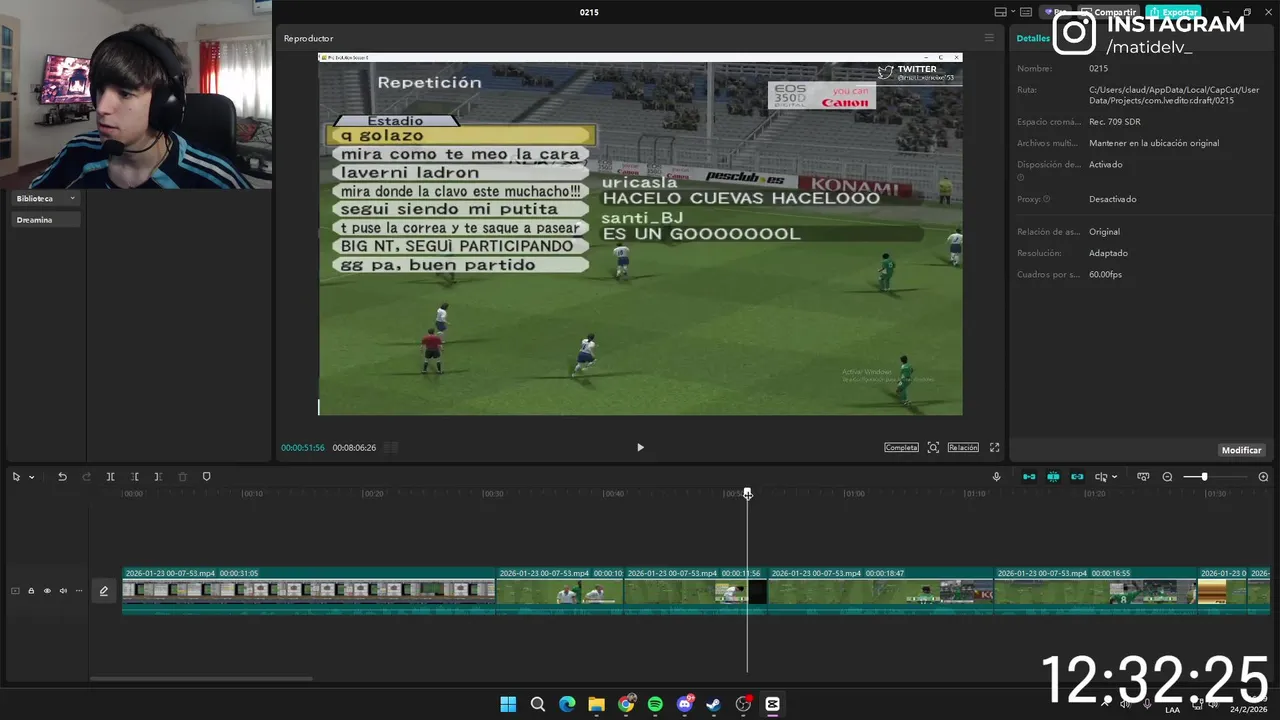The height and width of the screenshot is (720, 1280).
Task: Click the Relación aspect ratio button
Action: coord(963,447)
